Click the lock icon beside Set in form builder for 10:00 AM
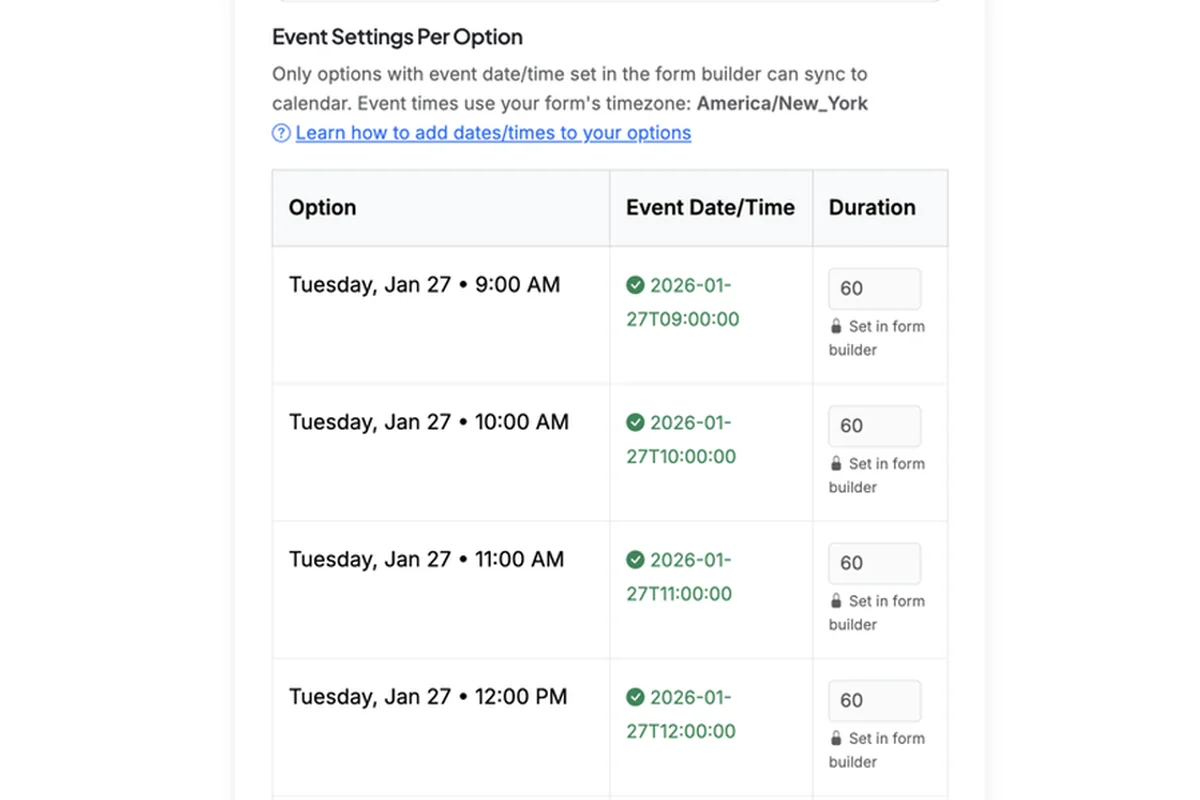Screen dimensions: 1200x800 pos(836,463)
